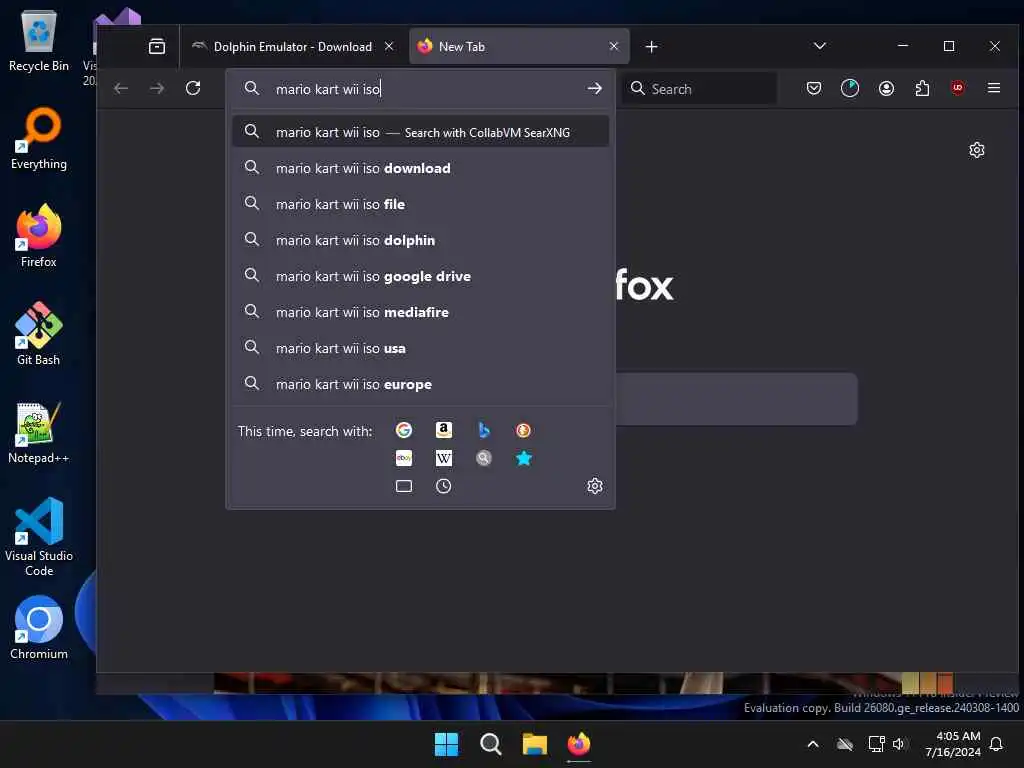This screenshot has width=1024, height=768.
Task: Open the Firefox application menu
Action: pos(994,88)
